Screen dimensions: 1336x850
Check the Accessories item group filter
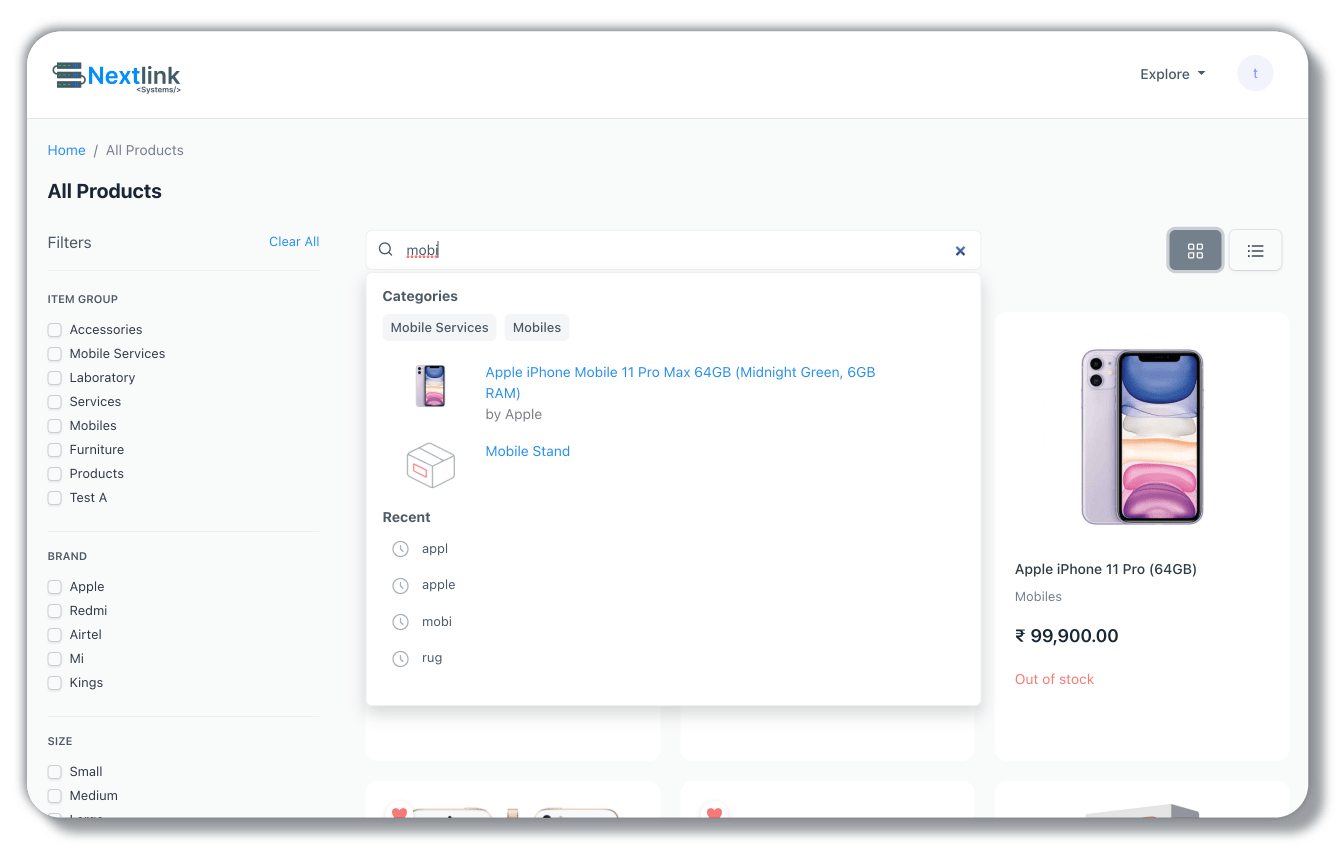coord(55,330)
